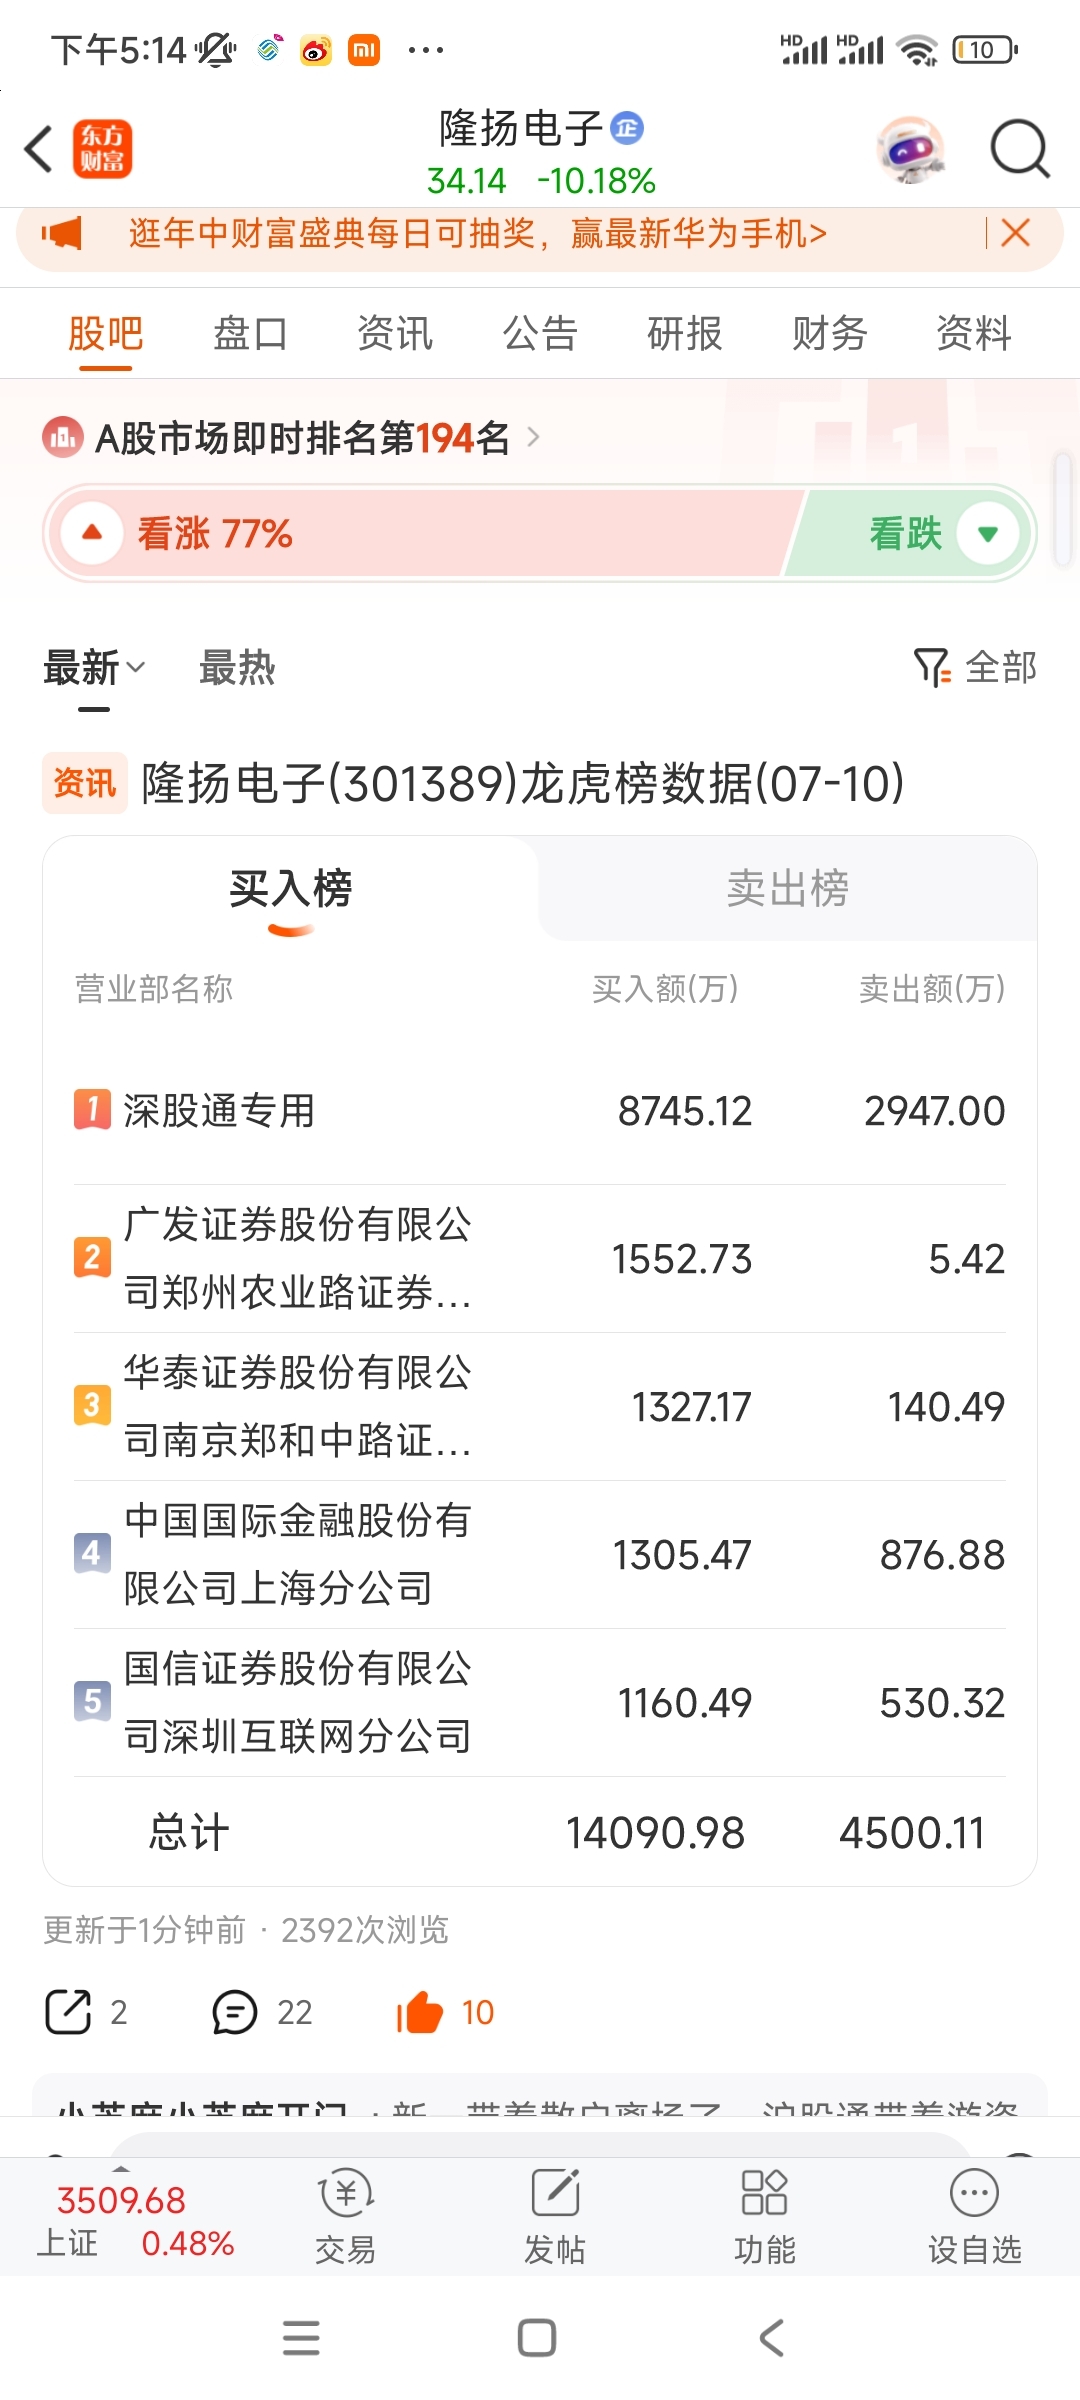The height and width of the screenshot is (2400, 1080).
Task: Tap the rank 5 badge icon
Action: [x=92, y=1701]
